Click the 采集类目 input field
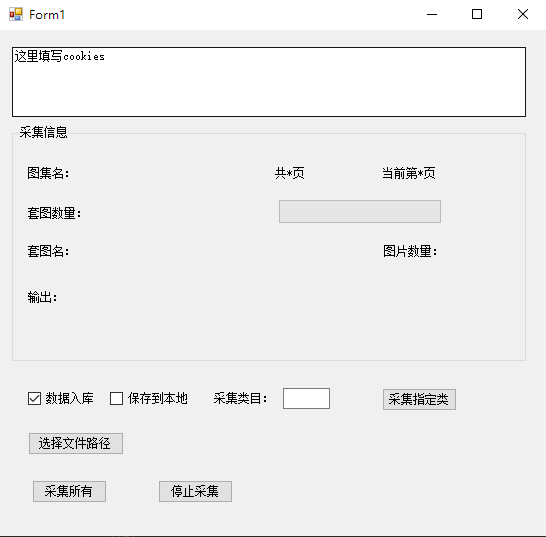The height and width of the screenshot is (537, 546). (x=306, y=398)
